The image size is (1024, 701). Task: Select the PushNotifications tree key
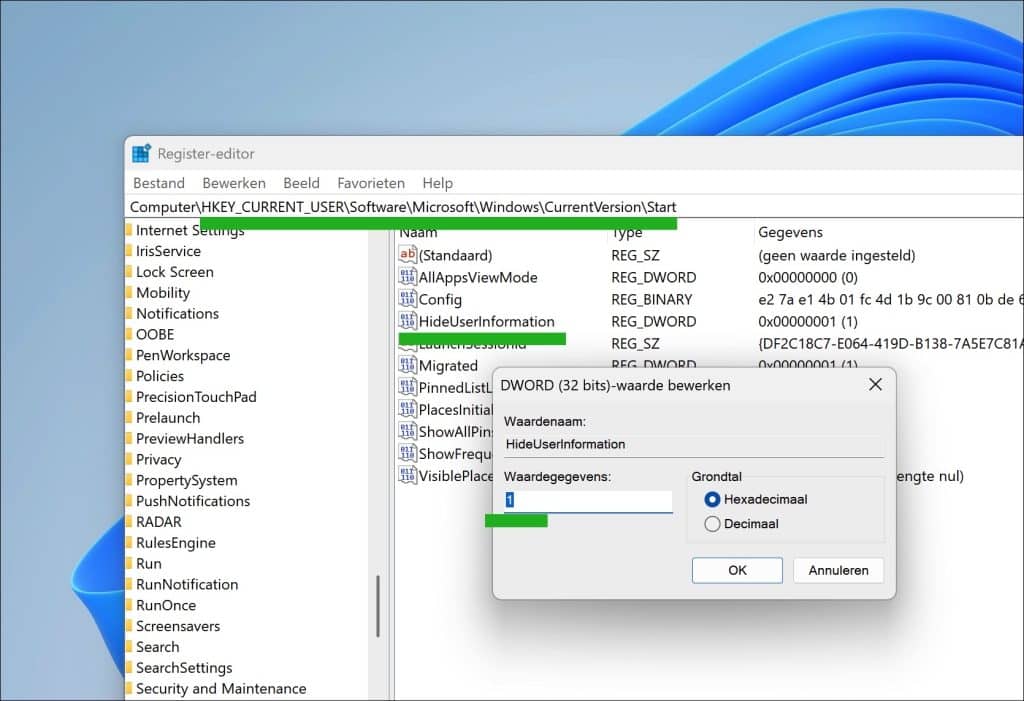pos(193,501)
